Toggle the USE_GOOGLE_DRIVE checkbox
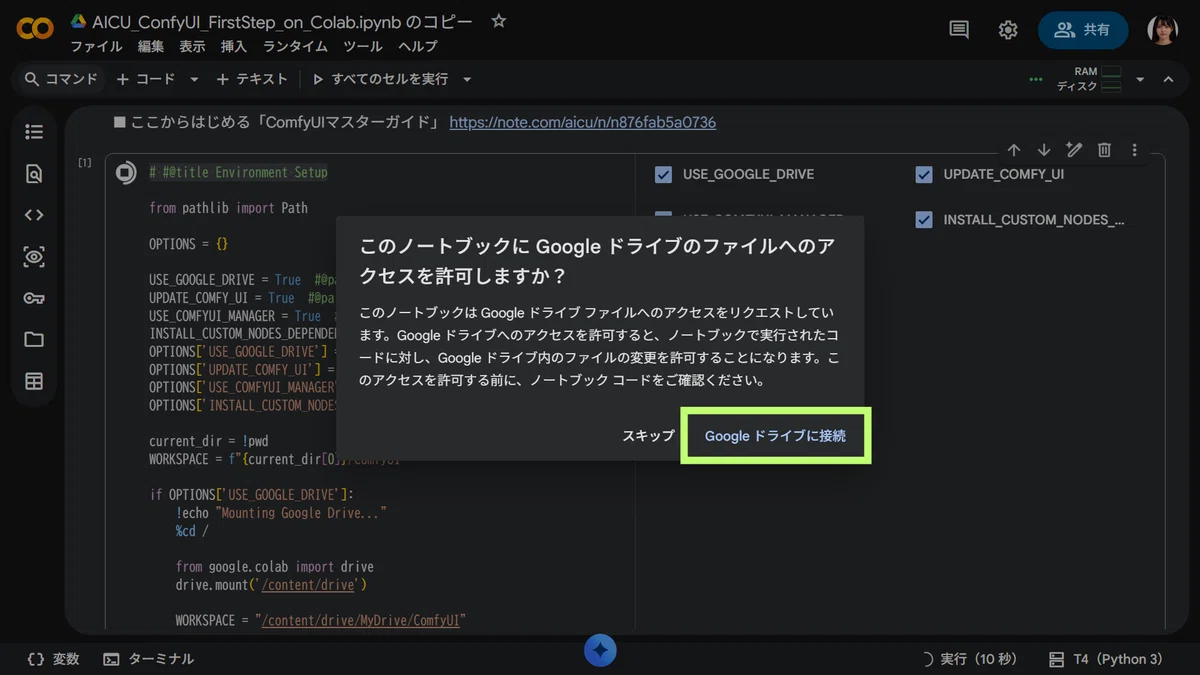This screenshot has height=675, width=1200. pos(663,175)
